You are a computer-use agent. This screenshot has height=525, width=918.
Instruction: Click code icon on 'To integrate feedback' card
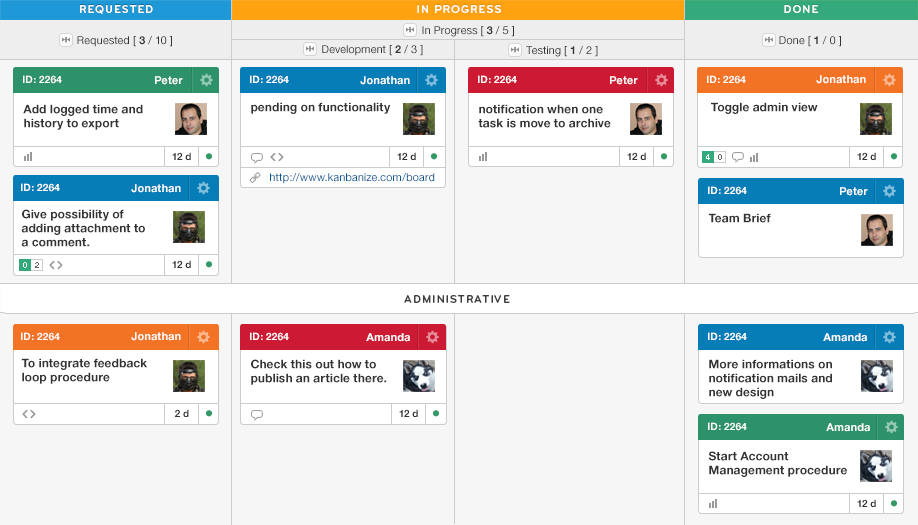[29, 414]
